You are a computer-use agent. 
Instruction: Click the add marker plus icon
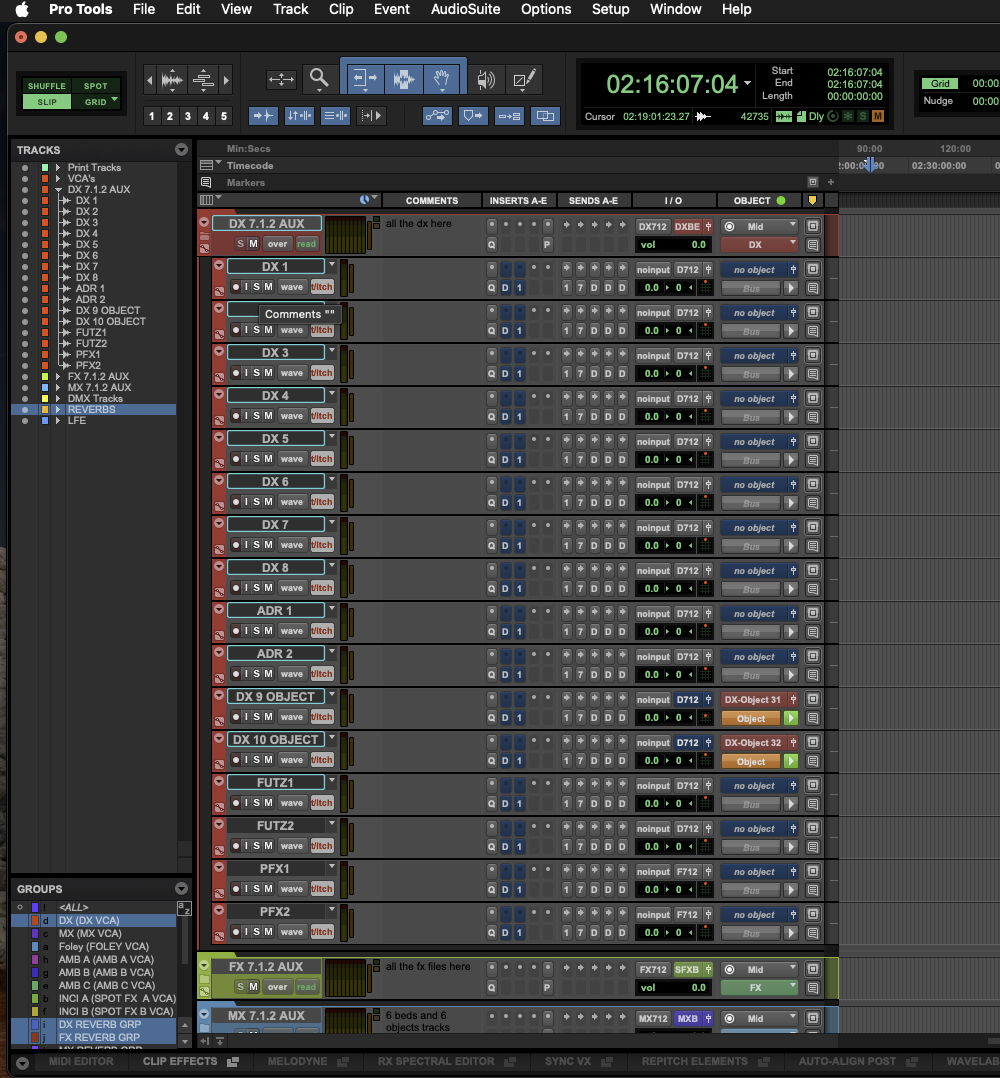tap(830, 182)
